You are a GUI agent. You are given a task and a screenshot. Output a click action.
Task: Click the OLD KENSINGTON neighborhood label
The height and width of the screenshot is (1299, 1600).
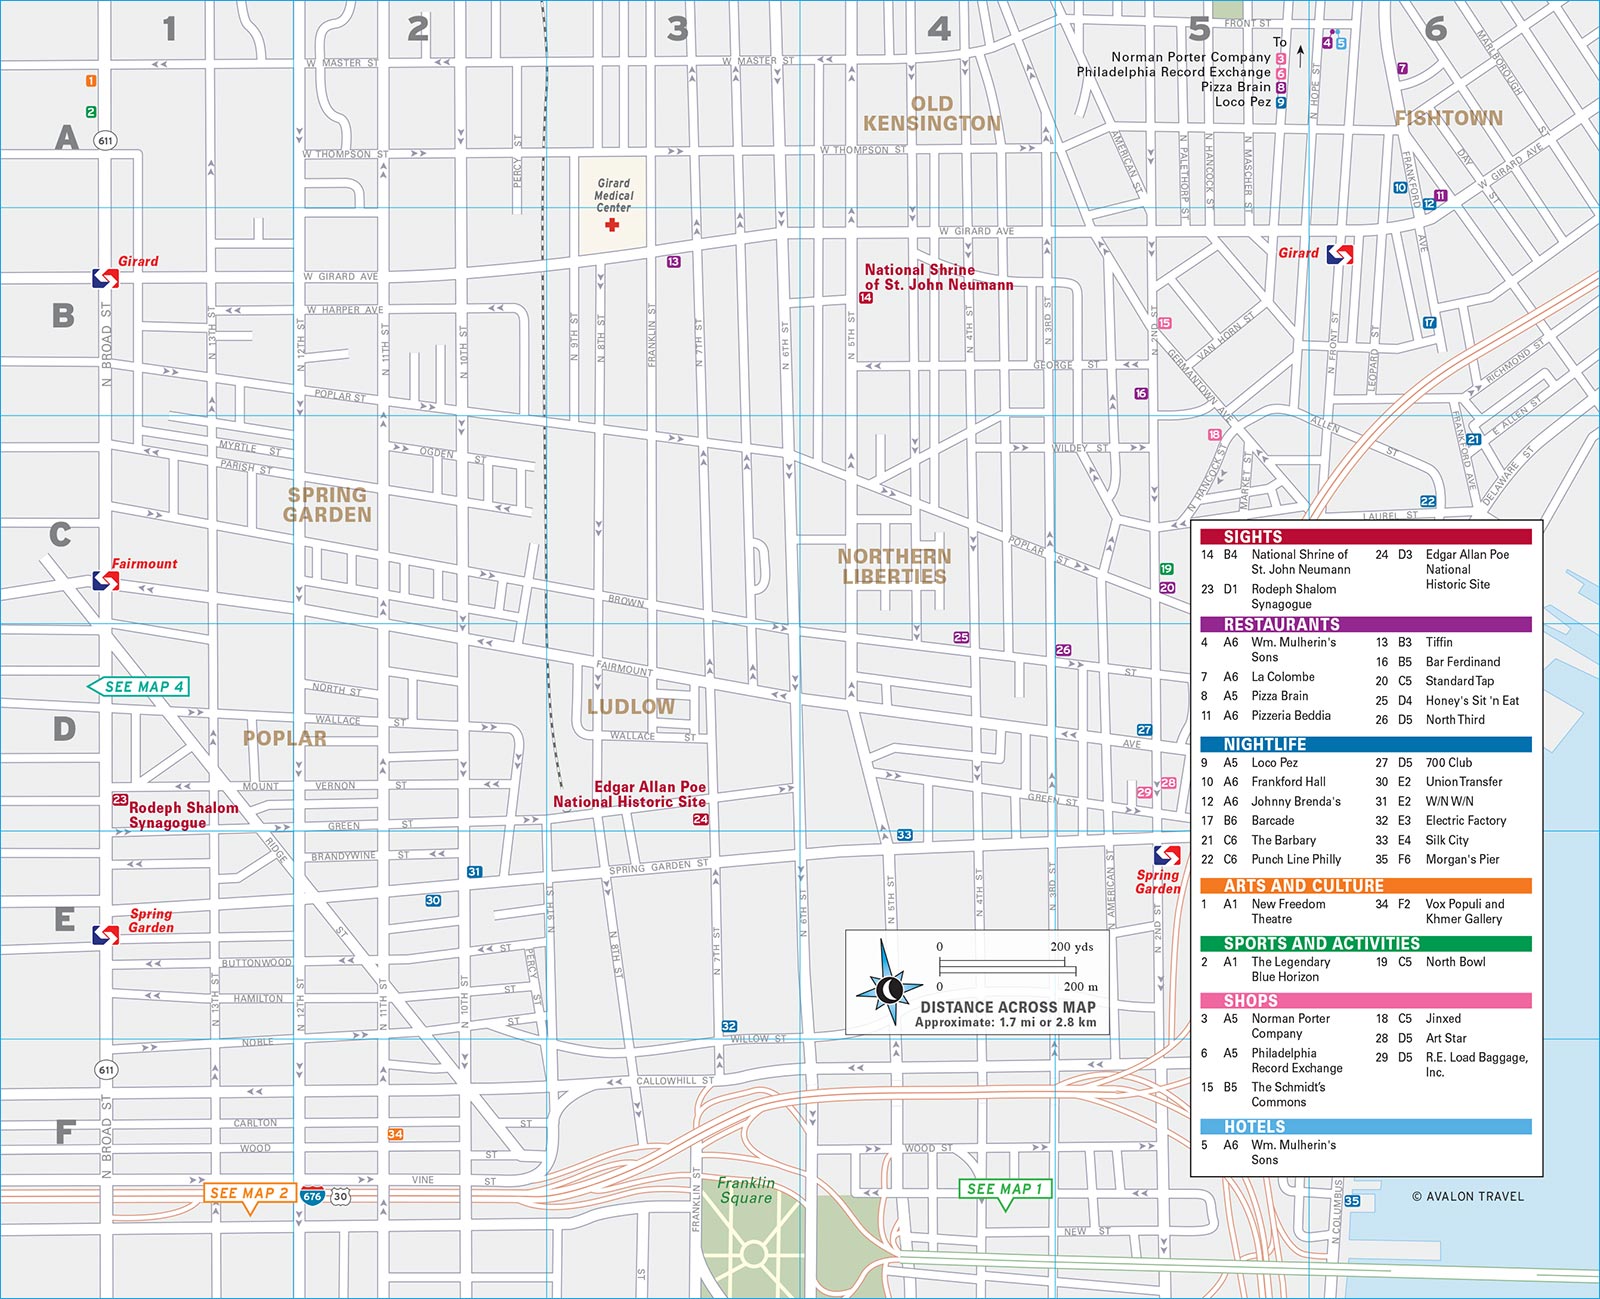point(932,114)
